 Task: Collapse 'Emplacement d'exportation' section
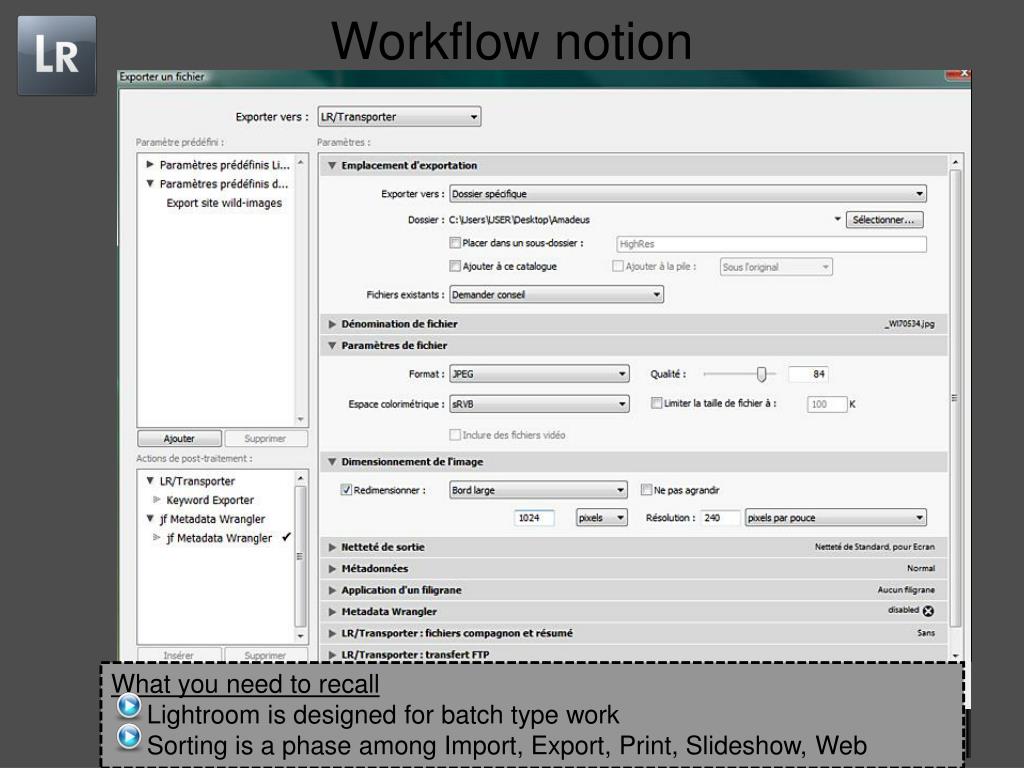point(332,166)
